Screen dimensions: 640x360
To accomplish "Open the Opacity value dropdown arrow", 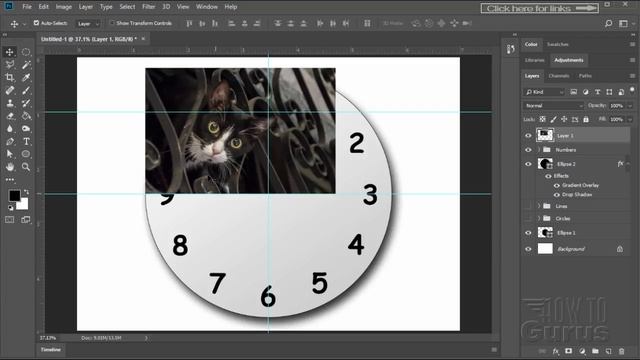I will (630, 106).
